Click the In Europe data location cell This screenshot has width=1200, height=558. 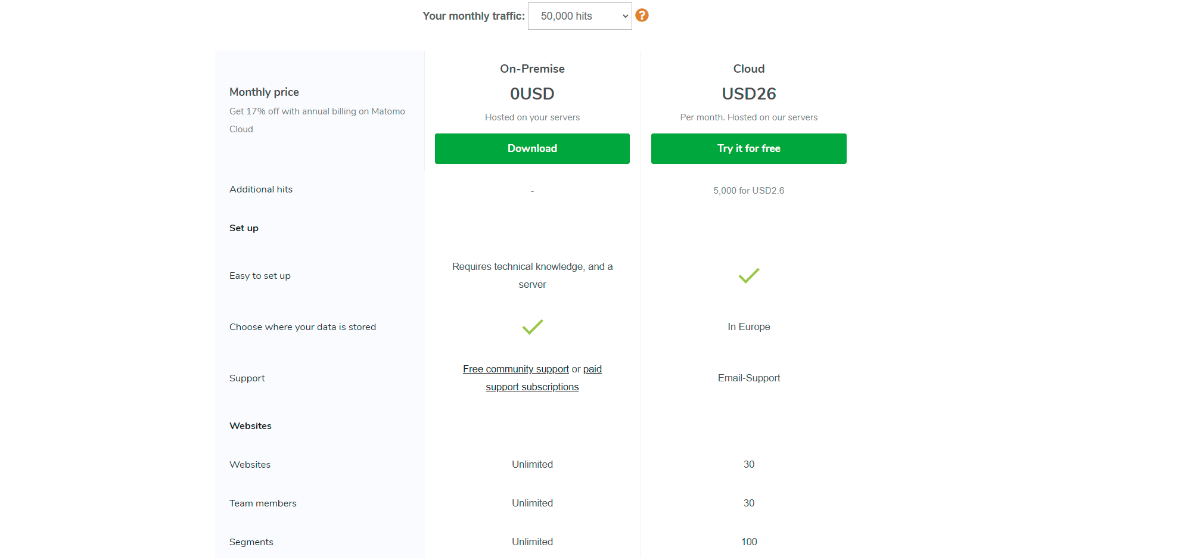pyautogui.click(x=749, y=327)
